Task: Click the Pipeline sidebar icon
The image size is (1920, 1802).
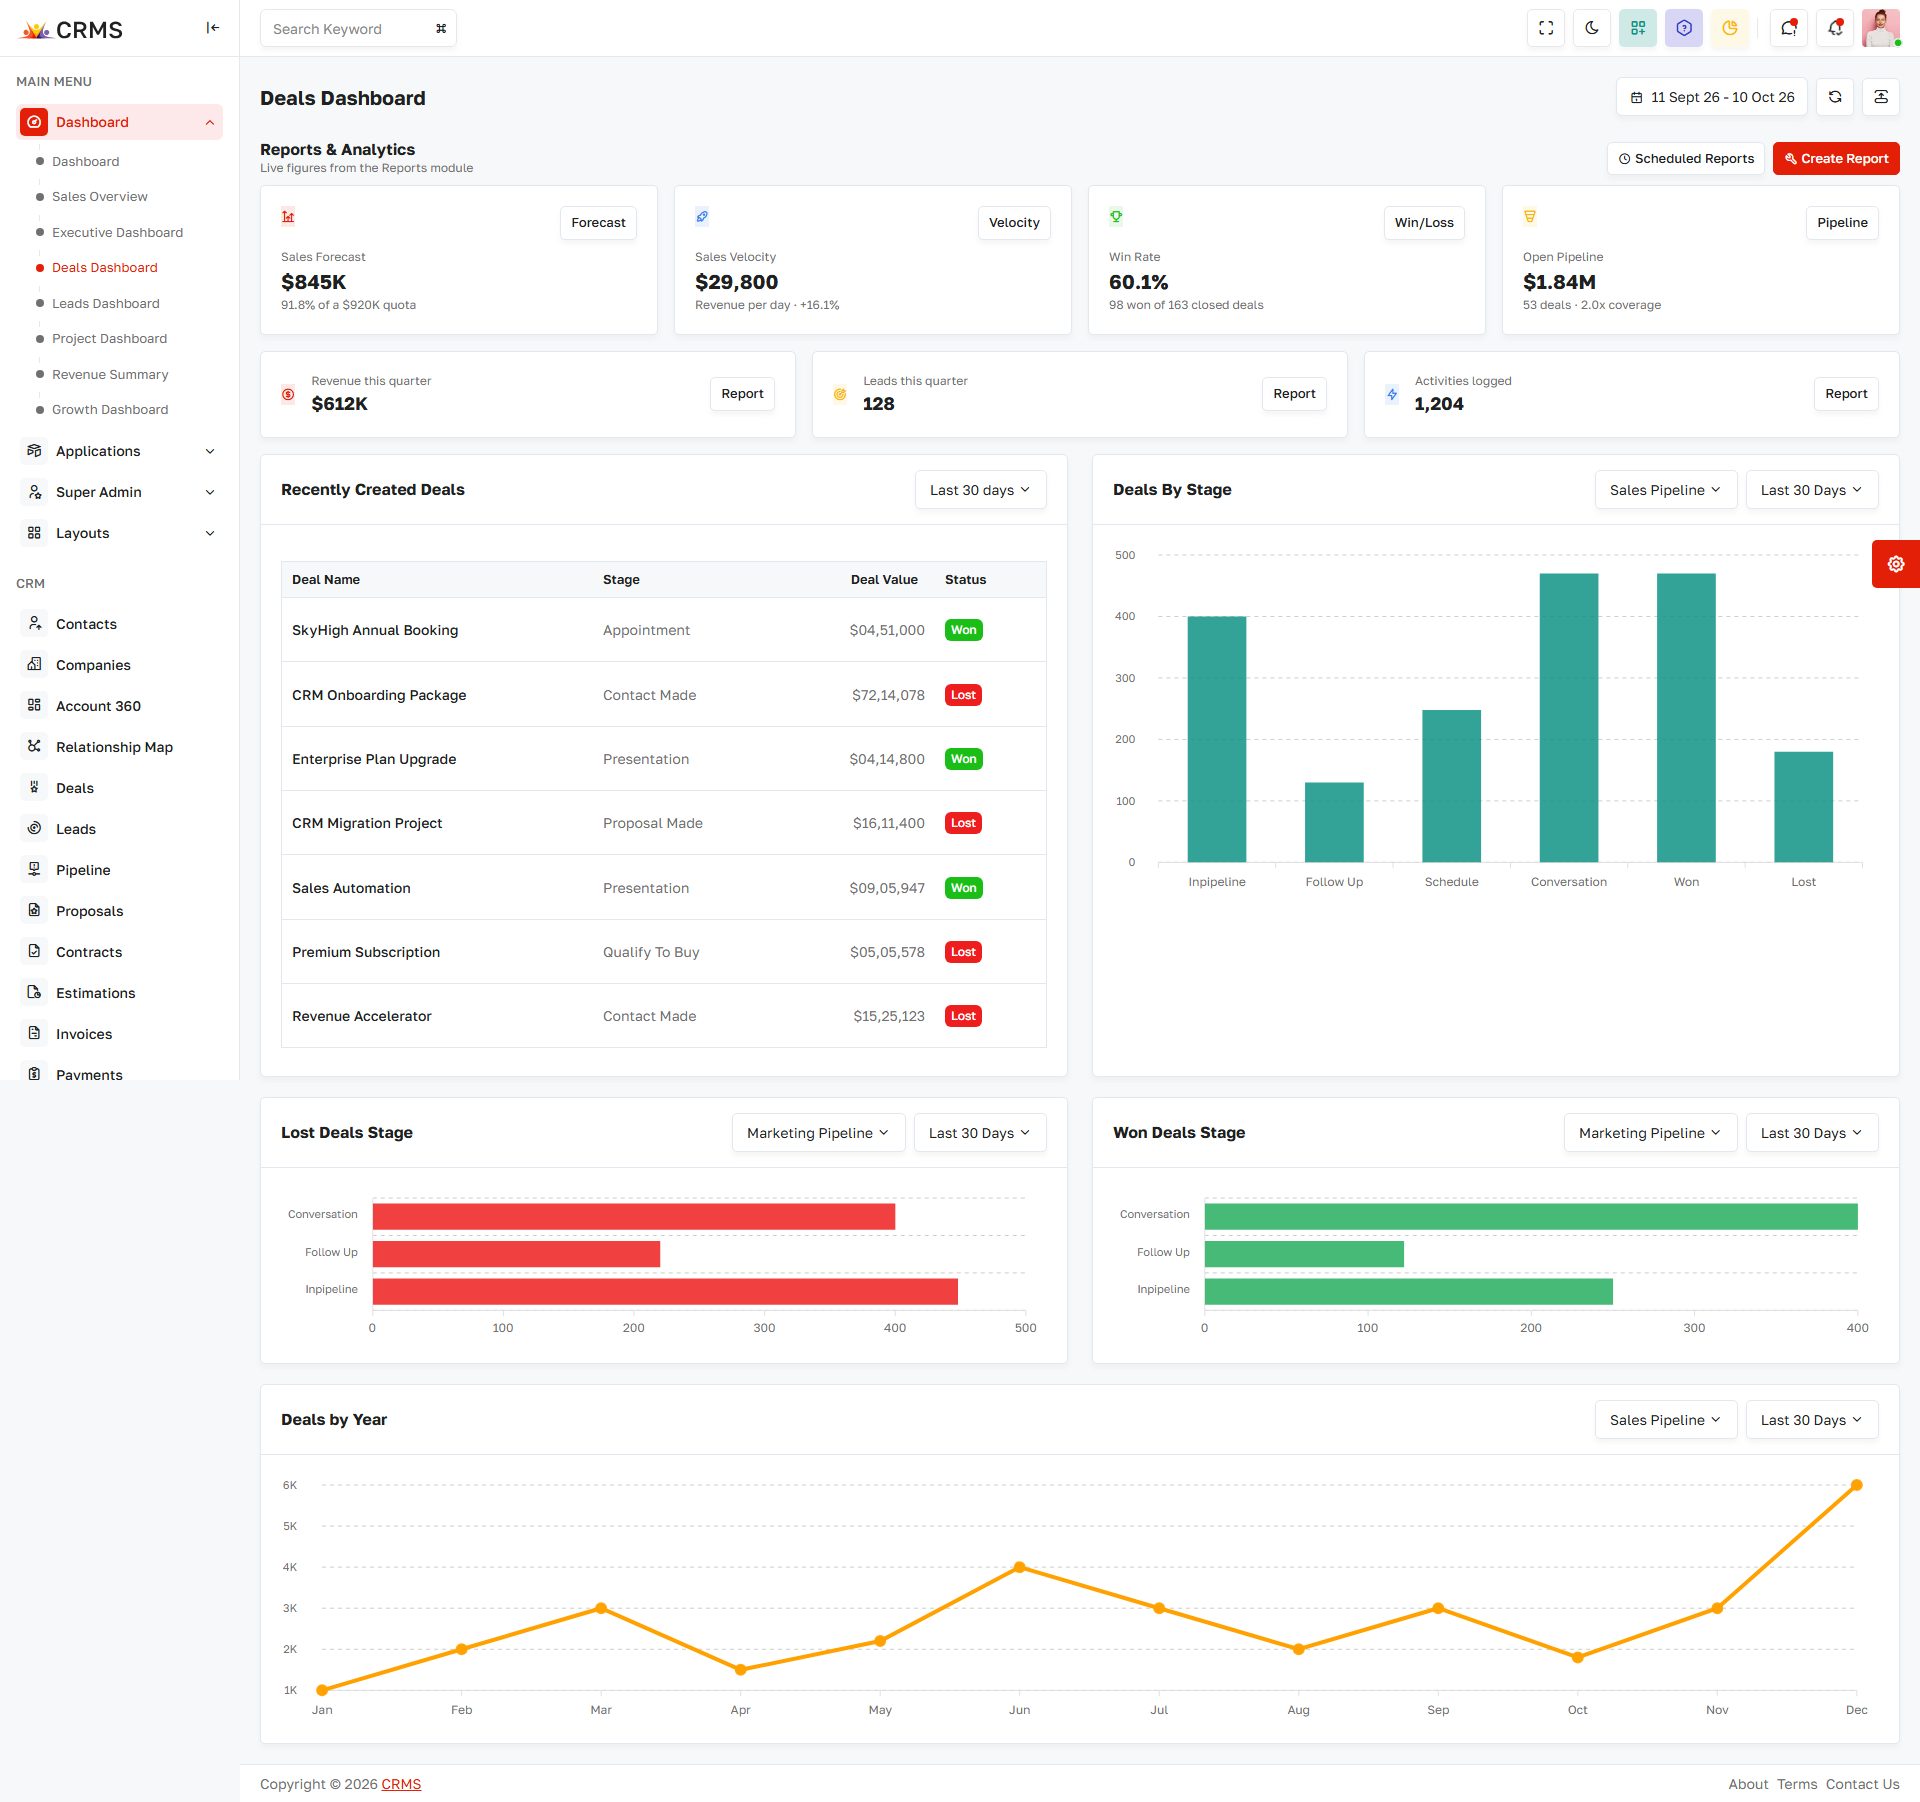Action: [34, 869]
